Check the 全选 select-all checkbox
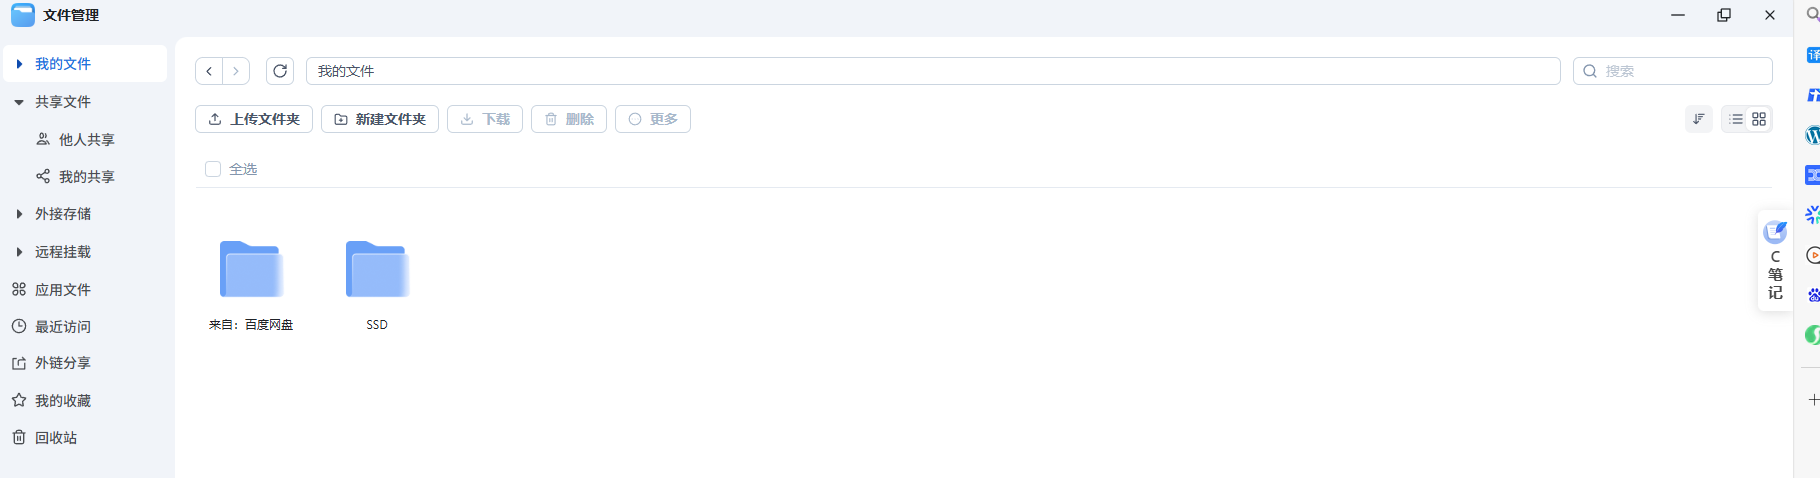 point(213,169)
